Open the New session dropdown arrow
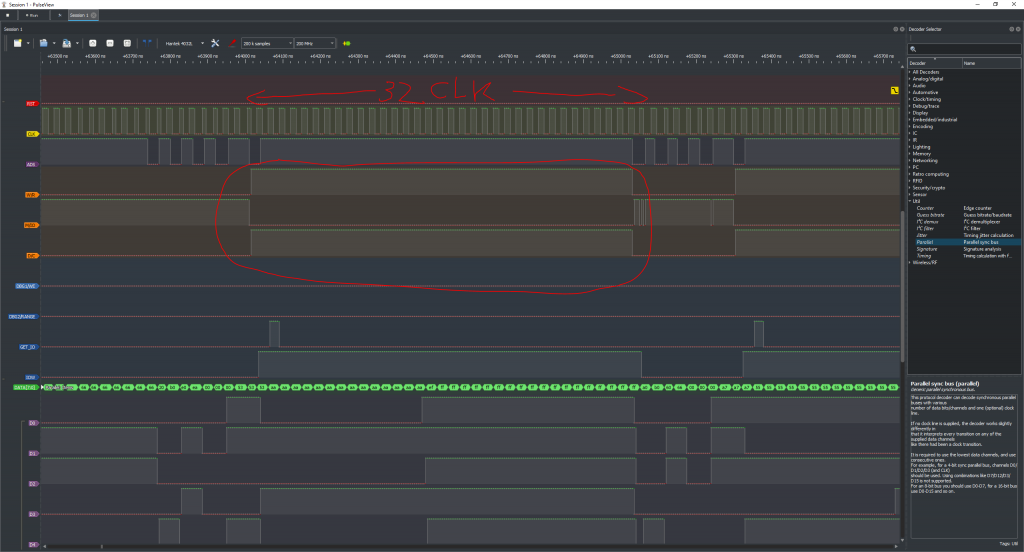The height and width of the screenshot is (552, 1024). pos(28,43)
